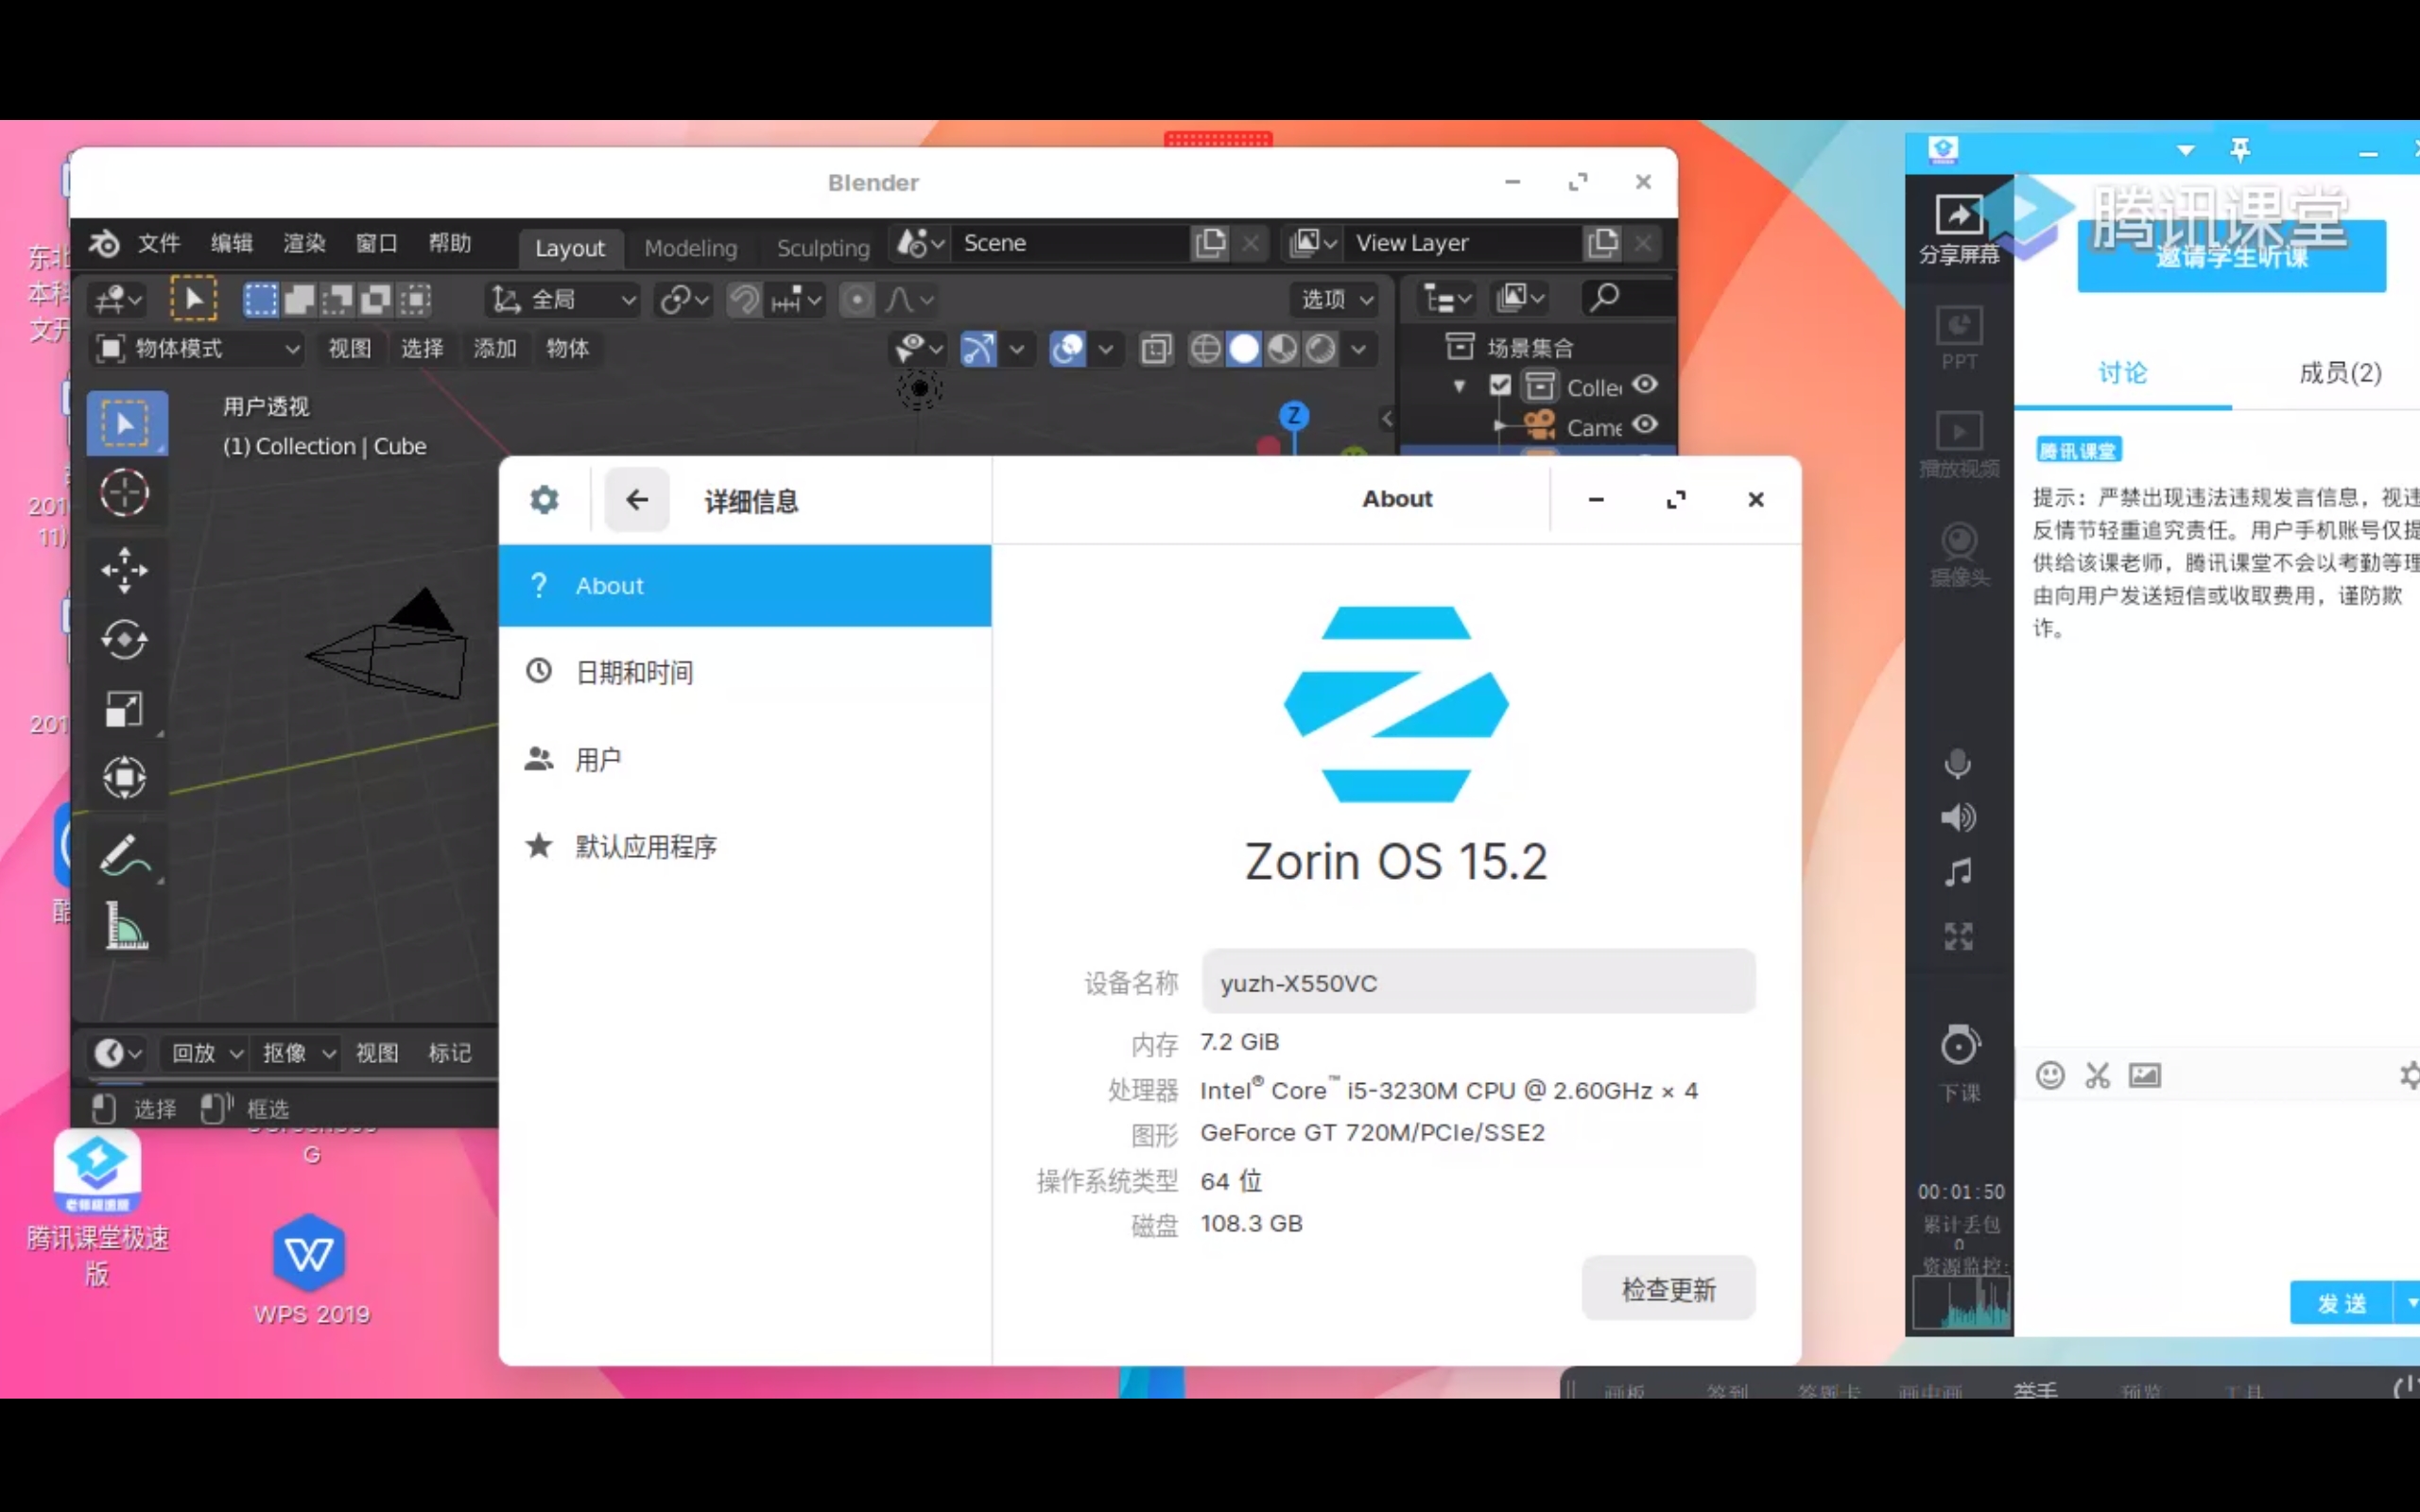The width and height of the screenshot is (2420, 1512).
Task: Toggle visibility eye of Camera in outliner
Action: [1645, 424]
